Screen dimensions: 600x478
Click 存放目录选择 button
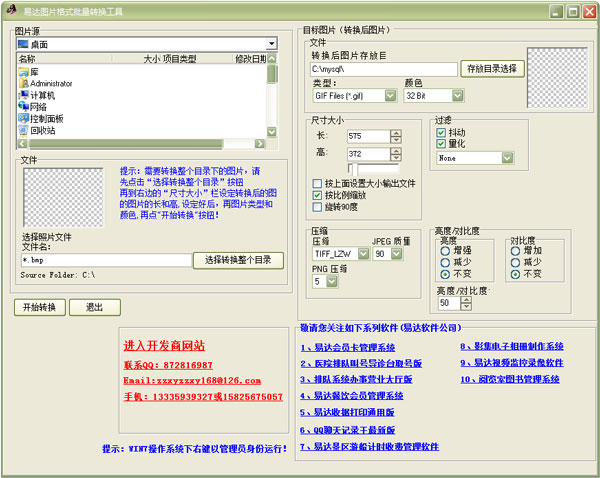click(492, 69)
